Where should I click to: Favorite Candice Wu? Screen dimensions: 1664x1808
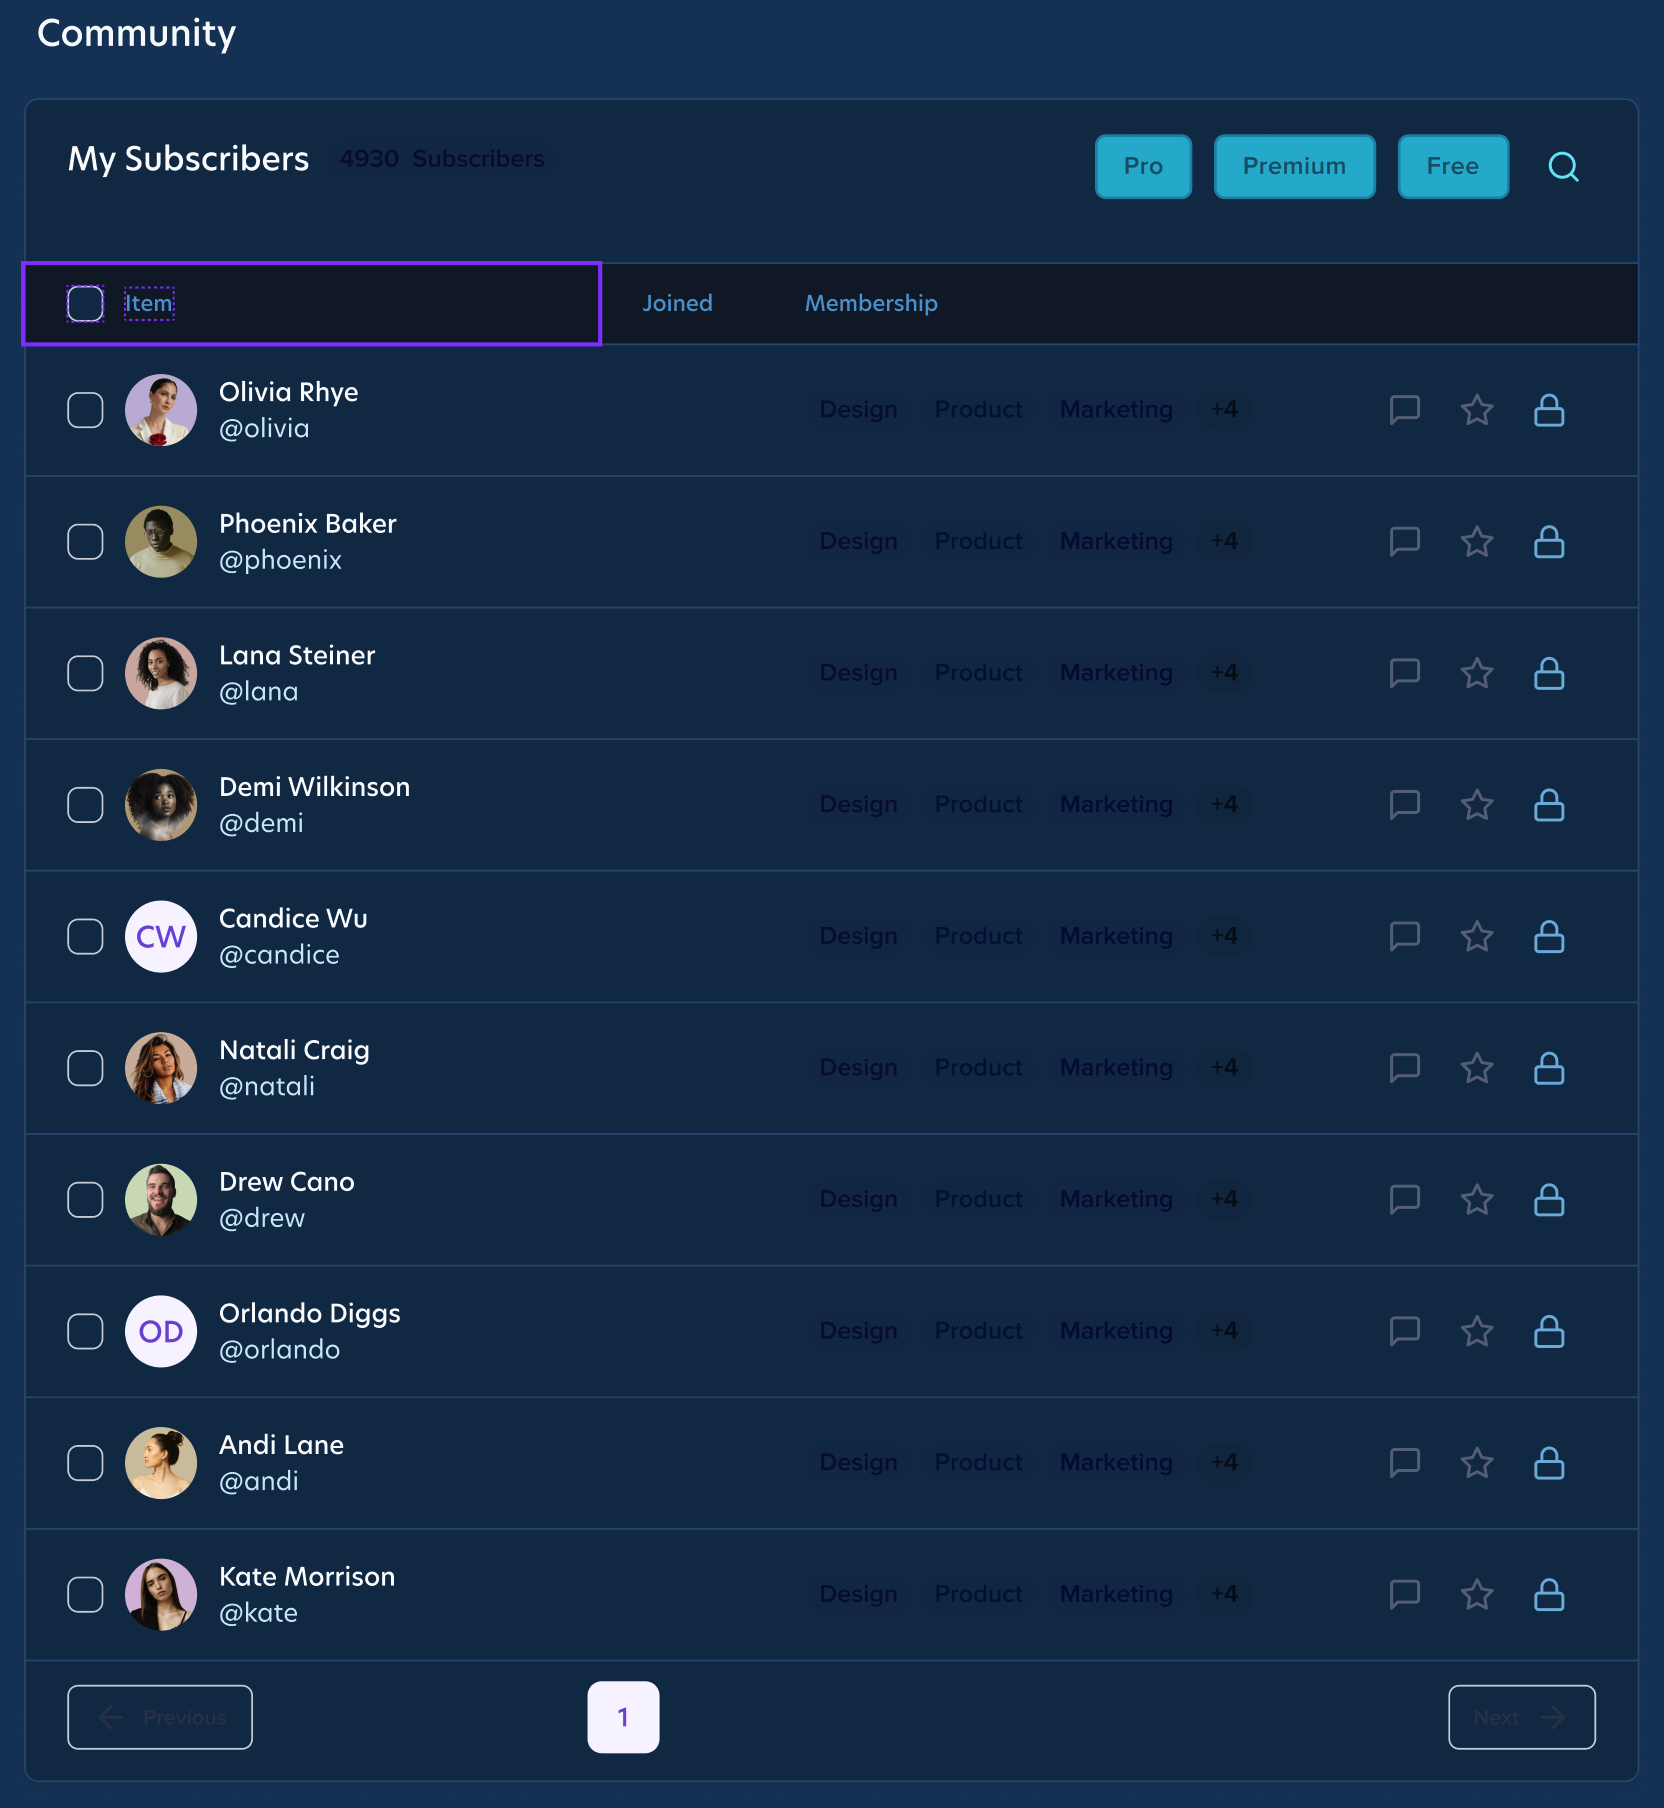(1477, 936)
